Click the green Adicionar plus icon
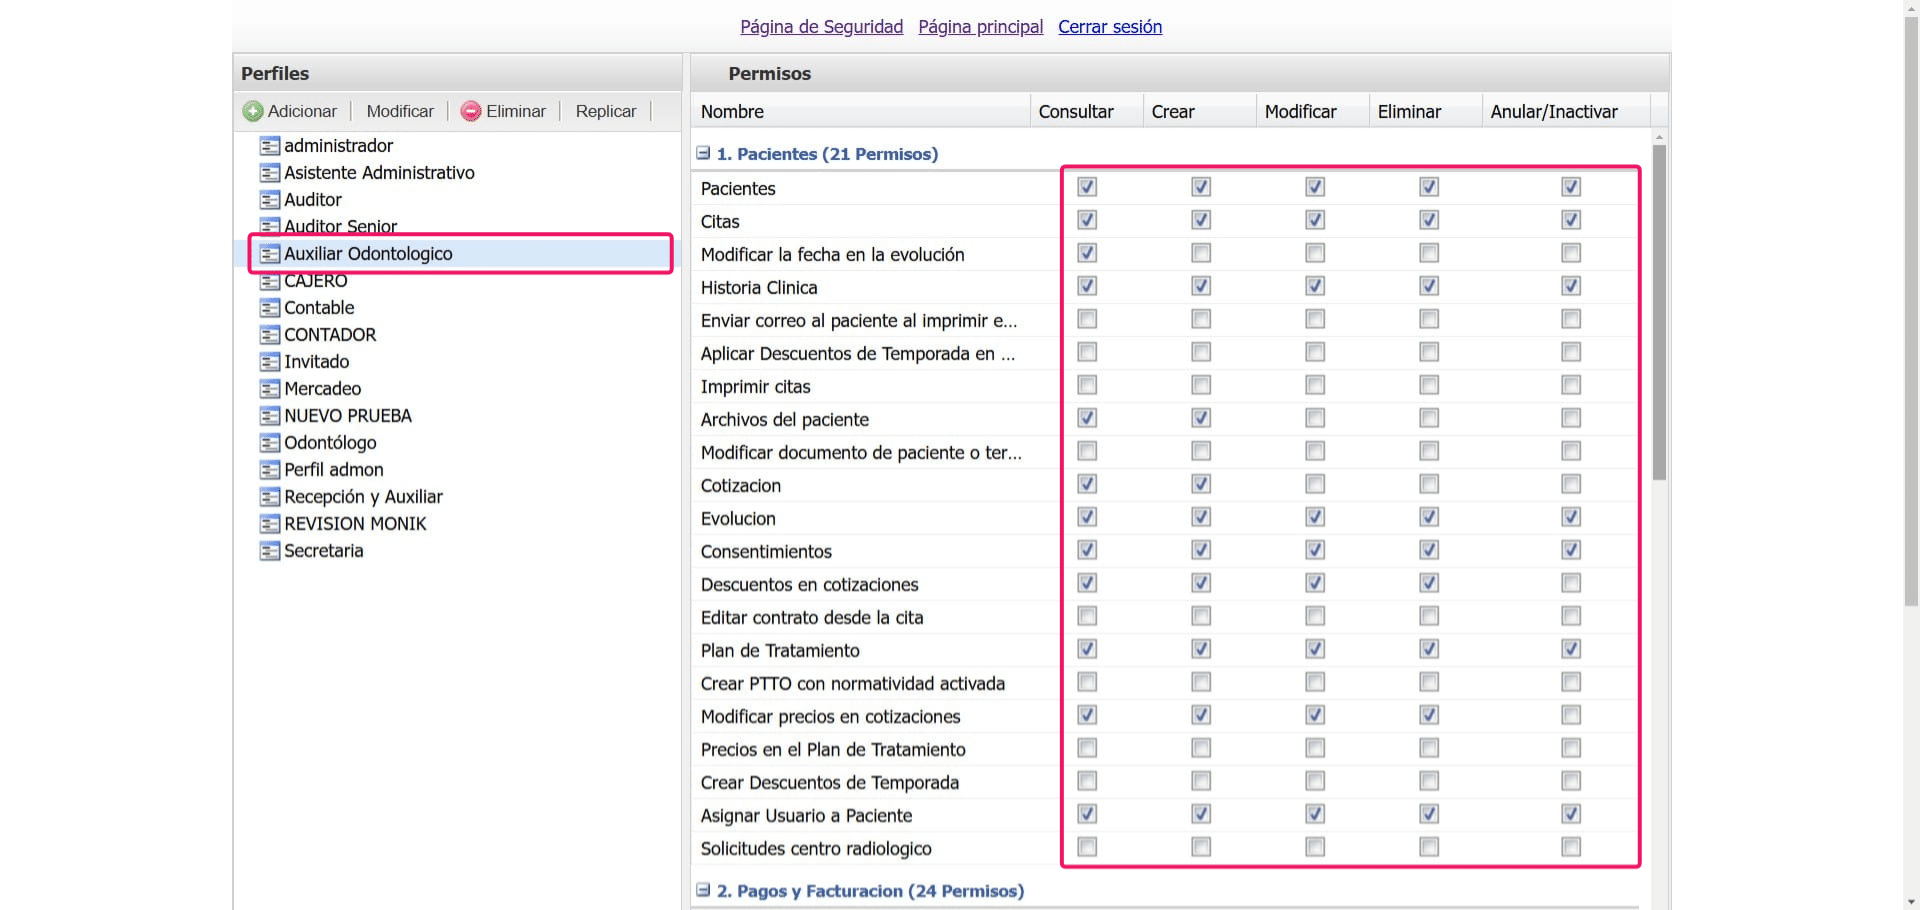Image resolution: width=1920 pixels, height=910 pixels. pos(253,112)
